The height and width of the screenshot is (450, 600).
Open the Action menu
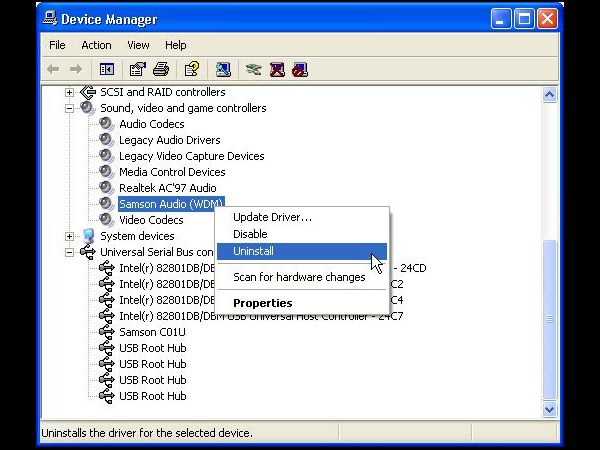coord(96,45)
